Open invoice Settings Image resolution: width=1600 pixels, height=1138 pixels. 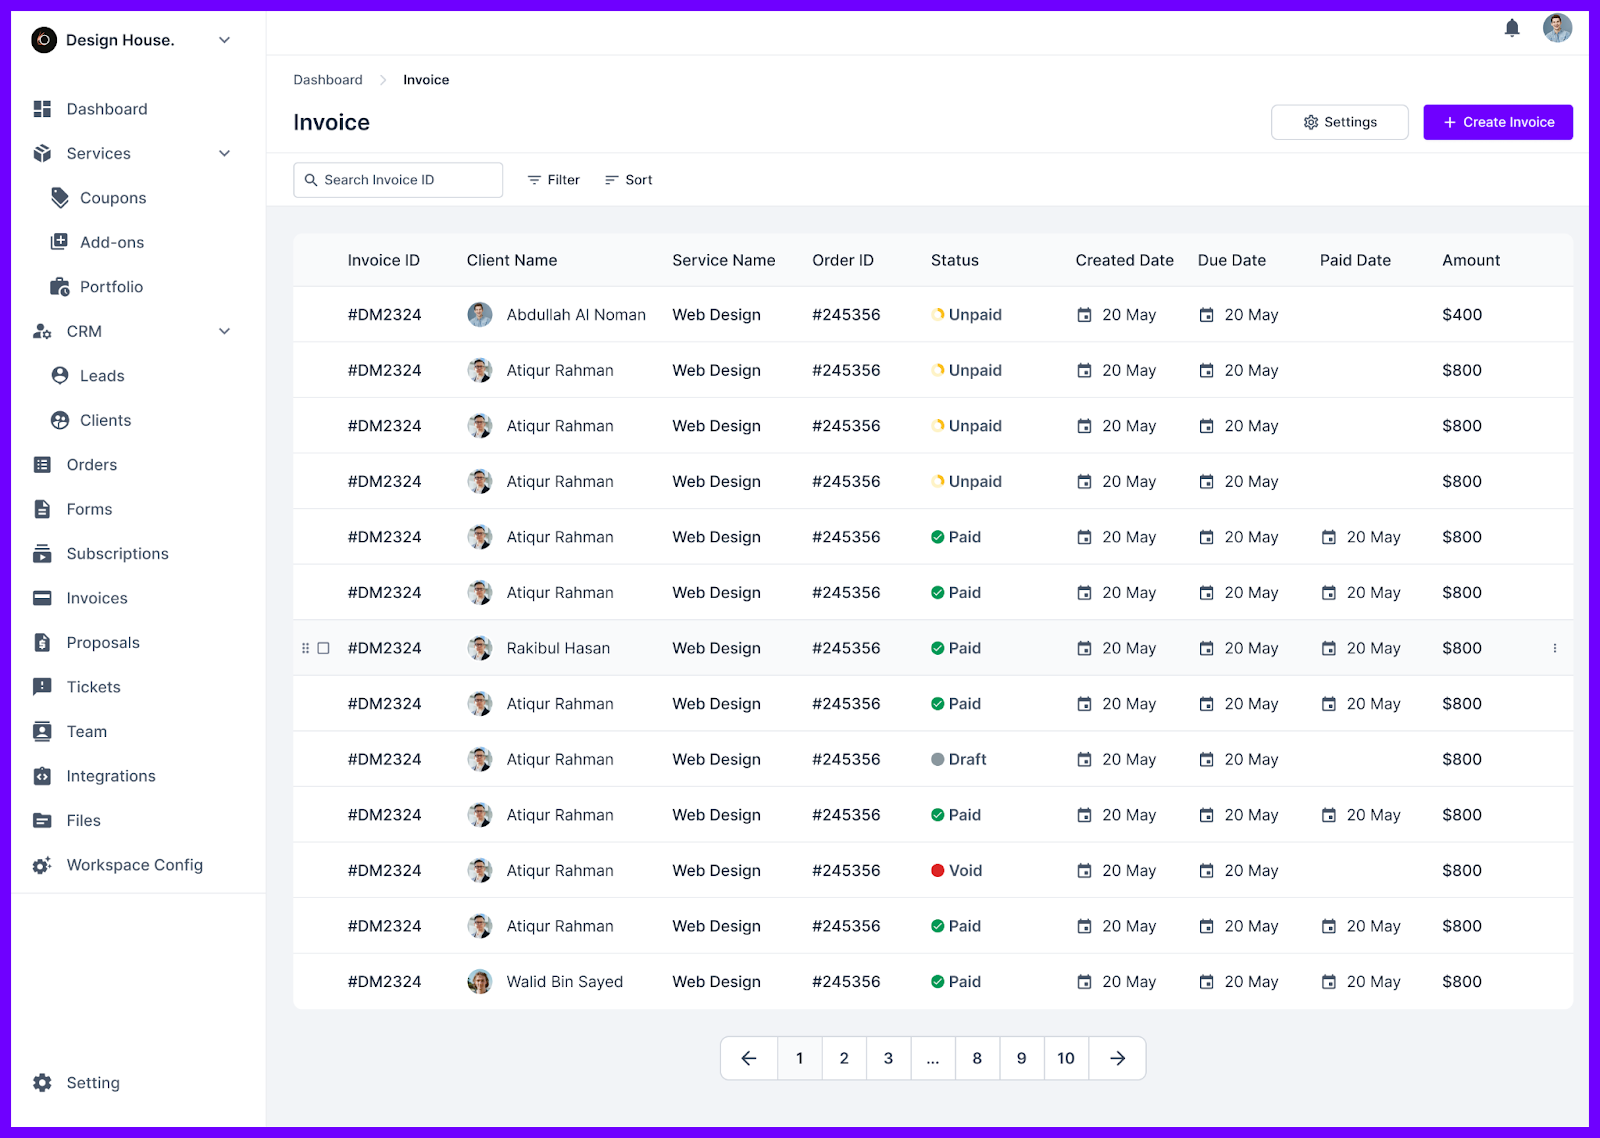[x=1339, y=121]
